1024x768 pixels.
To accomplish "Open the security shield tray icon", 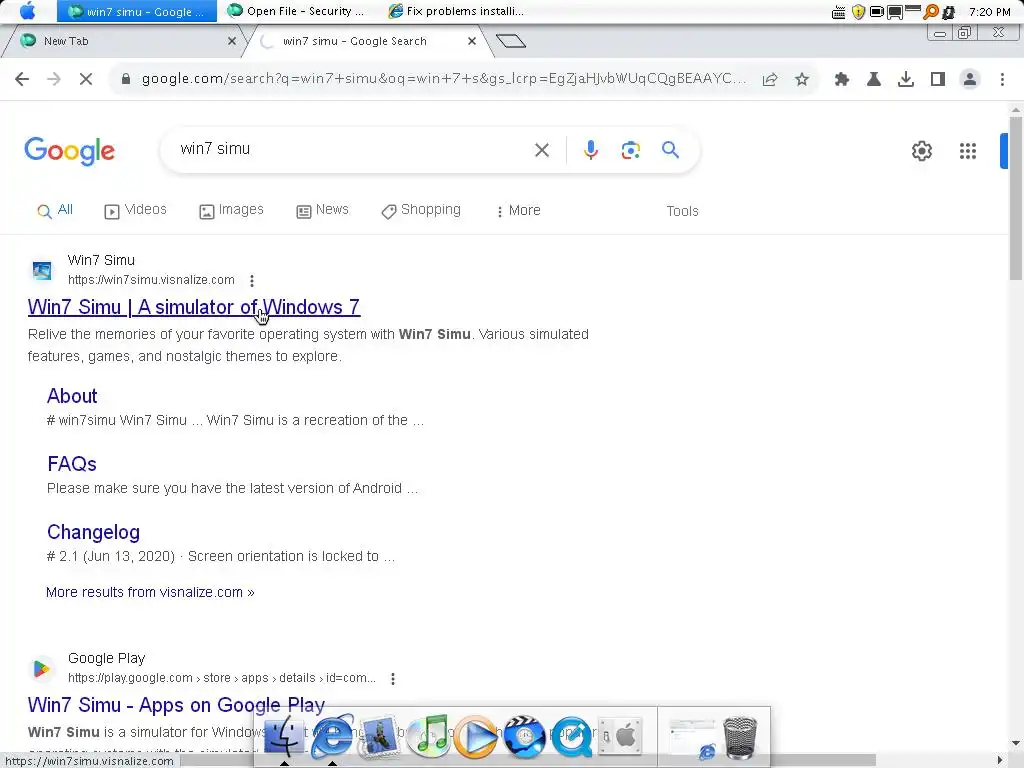I will coord(858,12).
